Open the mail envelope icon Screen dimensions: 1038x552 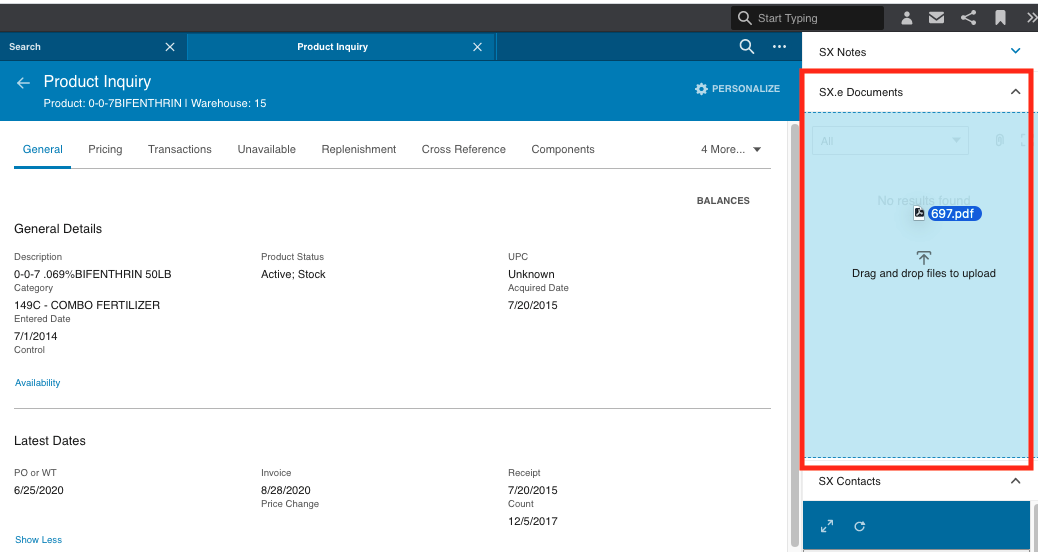tap(936, 18)
